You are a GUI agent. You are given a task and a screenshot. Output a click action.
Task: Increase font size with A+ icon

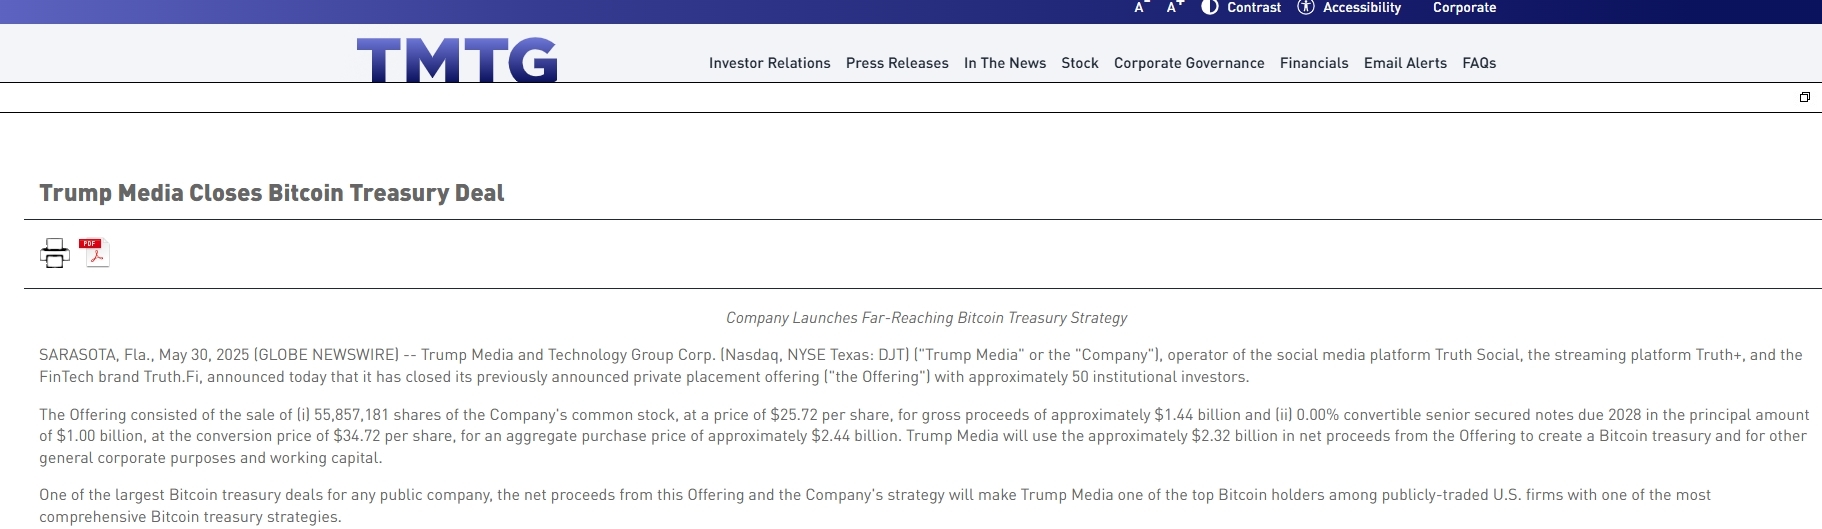(x=1175, y=7)
